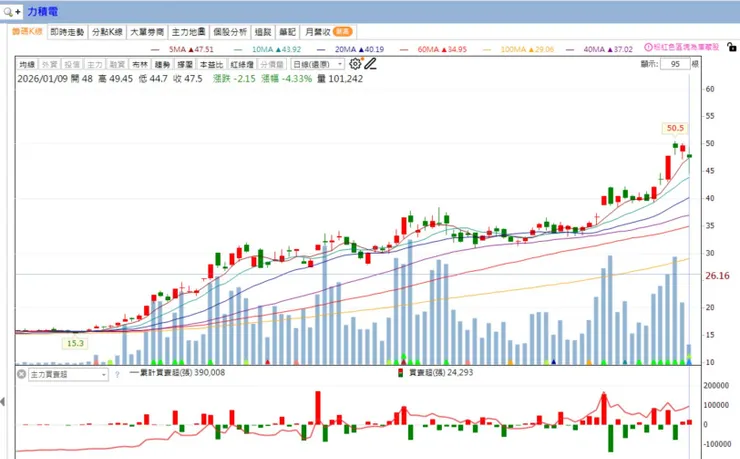This screenshot has height=459, width=740.
Task: Open the question mark help for 主力買賣超
Action: click(x=117, y=375)
